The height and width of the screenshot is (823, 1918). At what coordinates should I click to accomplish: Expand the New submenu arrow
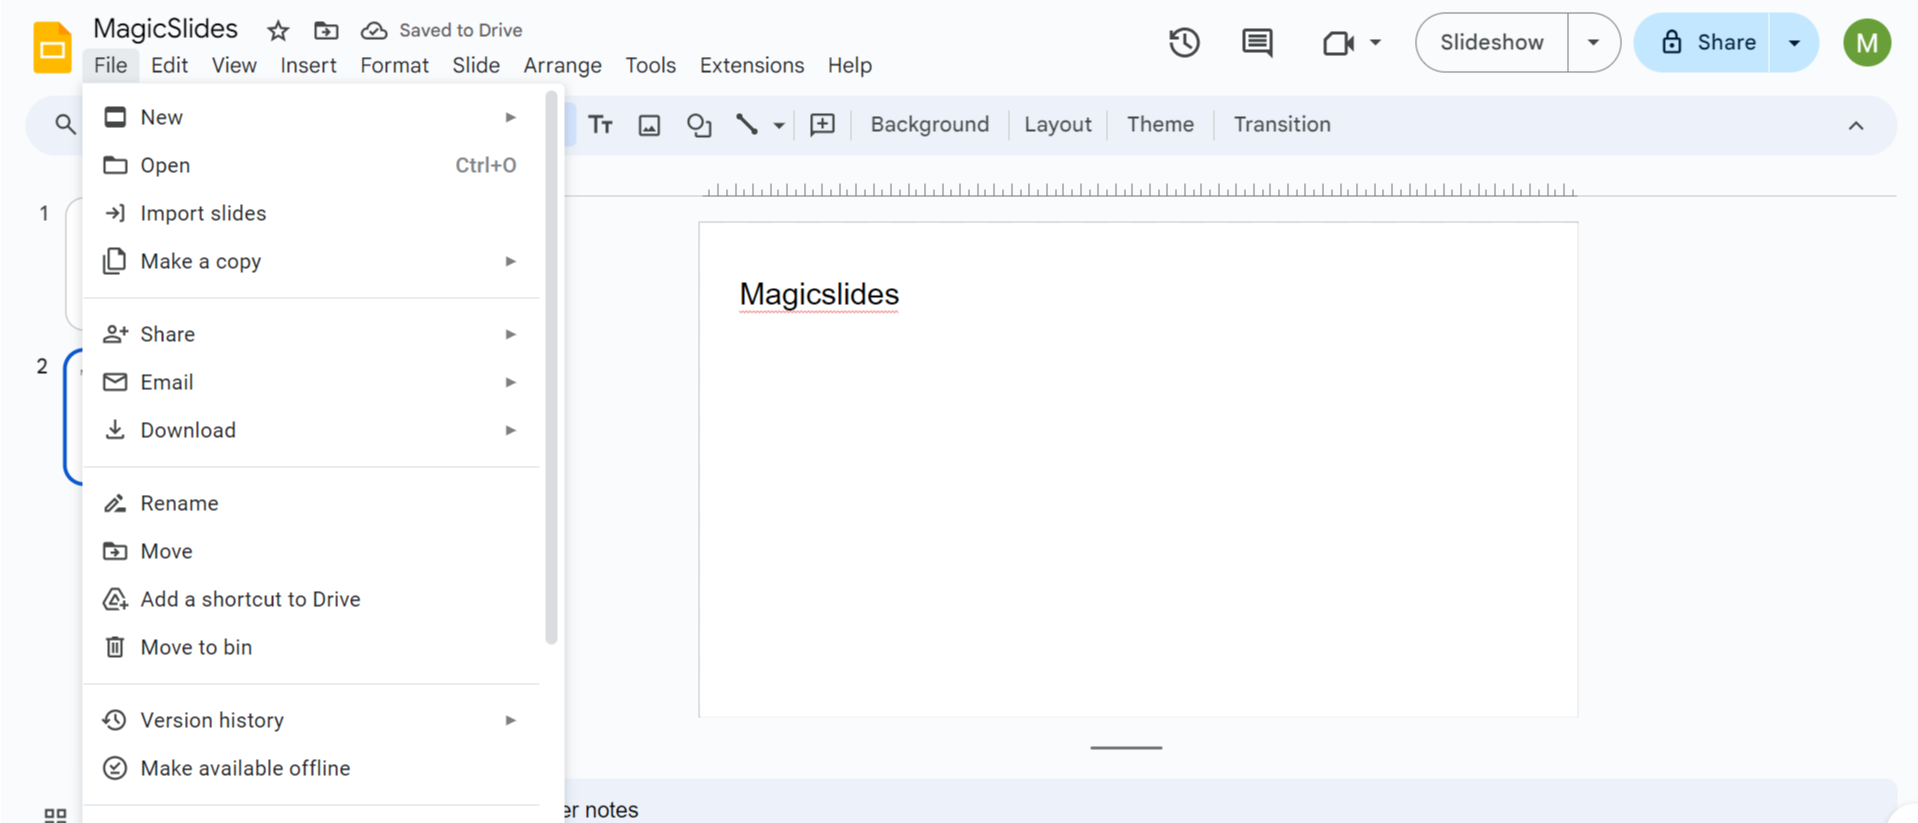click(x=510, y=117)
